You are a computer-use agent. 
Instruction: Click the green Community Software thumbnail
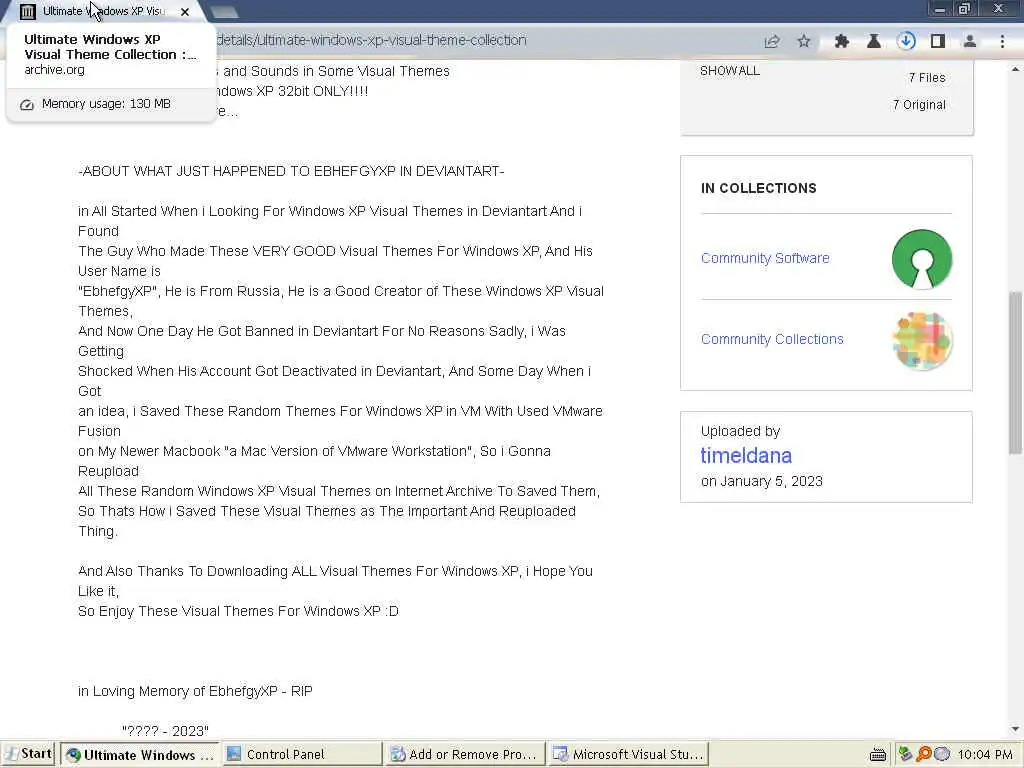point(921,259)
